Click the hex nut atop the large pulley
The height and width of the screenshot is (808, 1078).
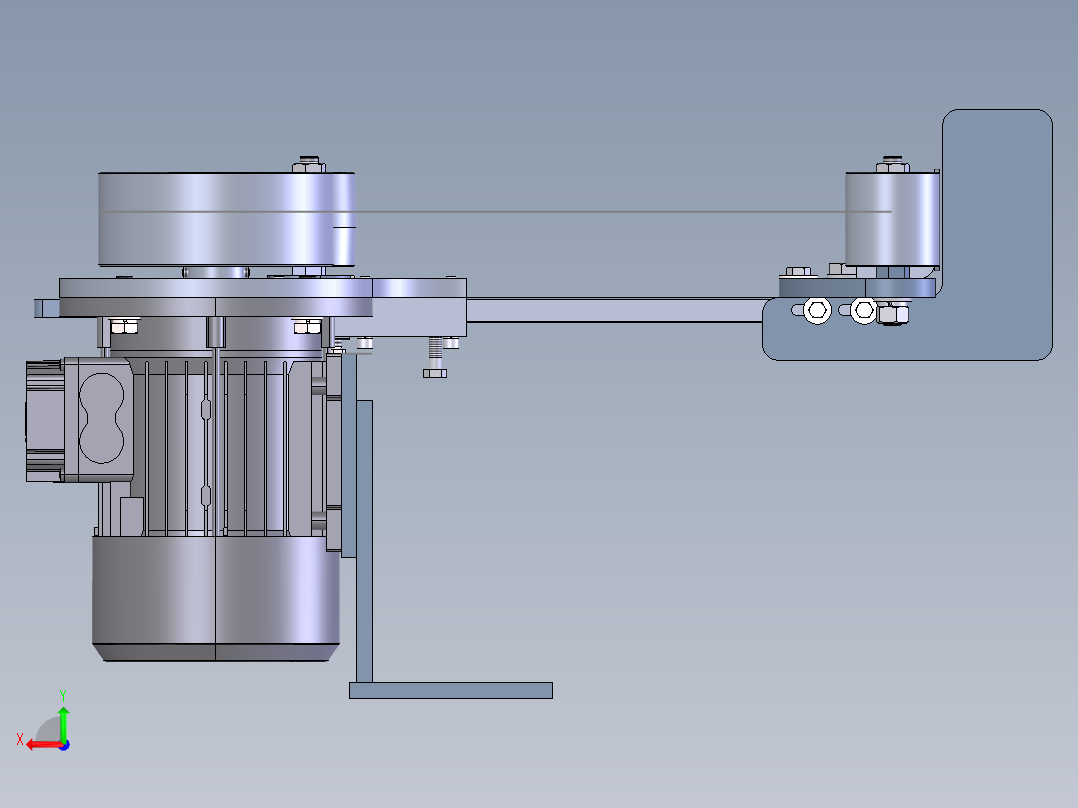click(x=309, y=165)
